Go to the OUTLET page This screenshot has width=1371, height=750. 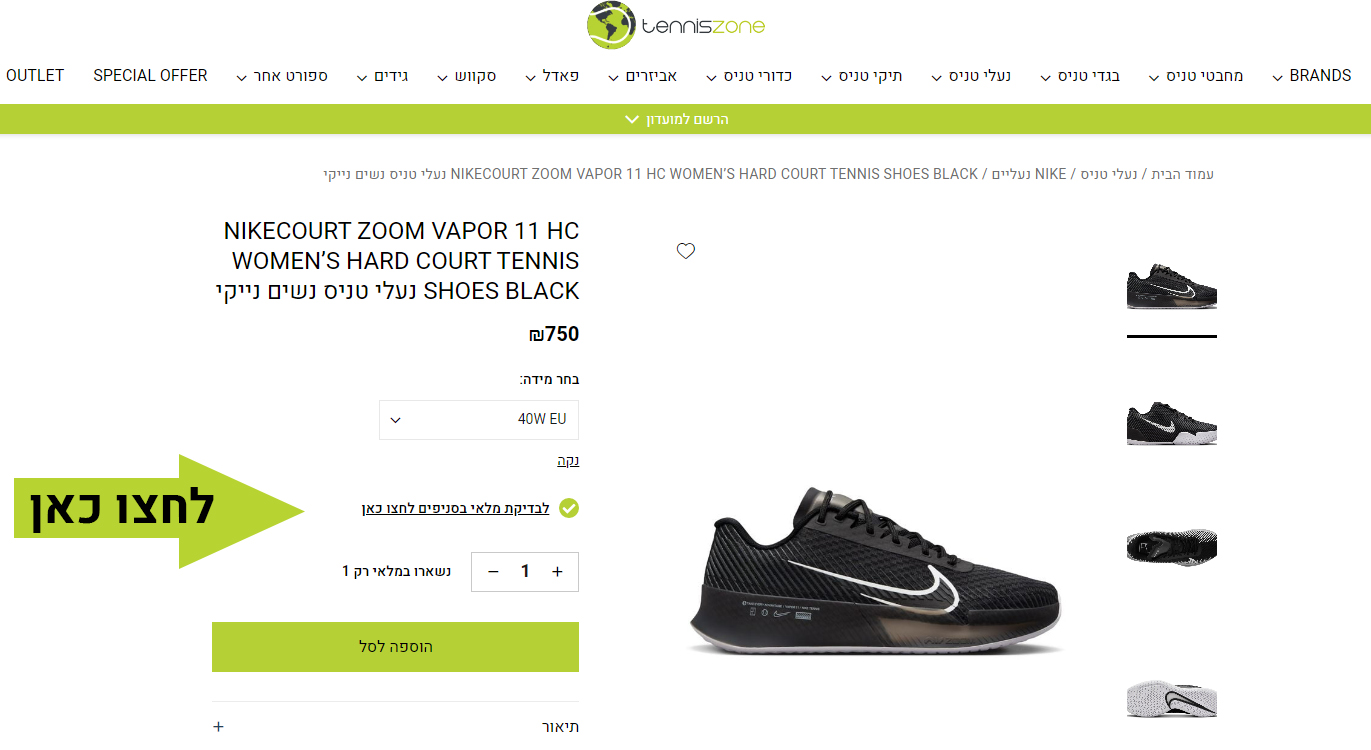[35, 76]
